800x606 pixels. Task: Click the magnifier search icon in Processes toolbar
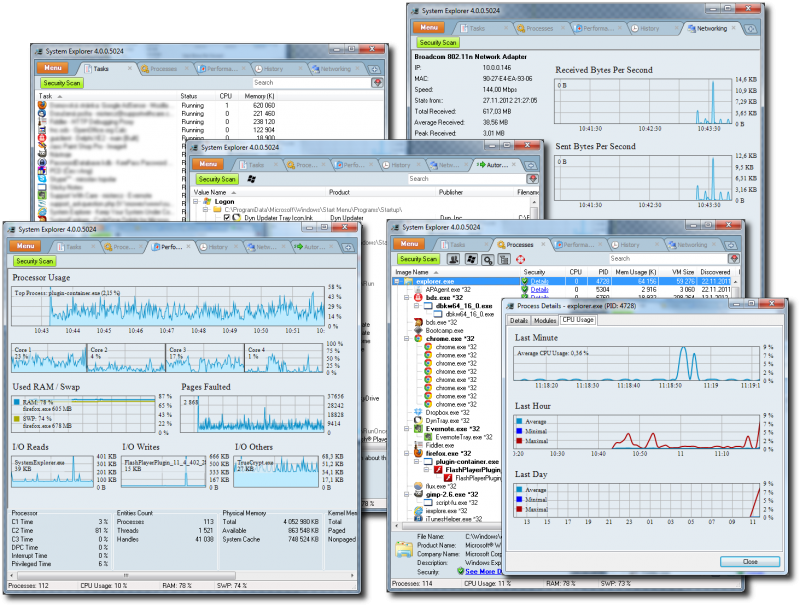point(488,259)
